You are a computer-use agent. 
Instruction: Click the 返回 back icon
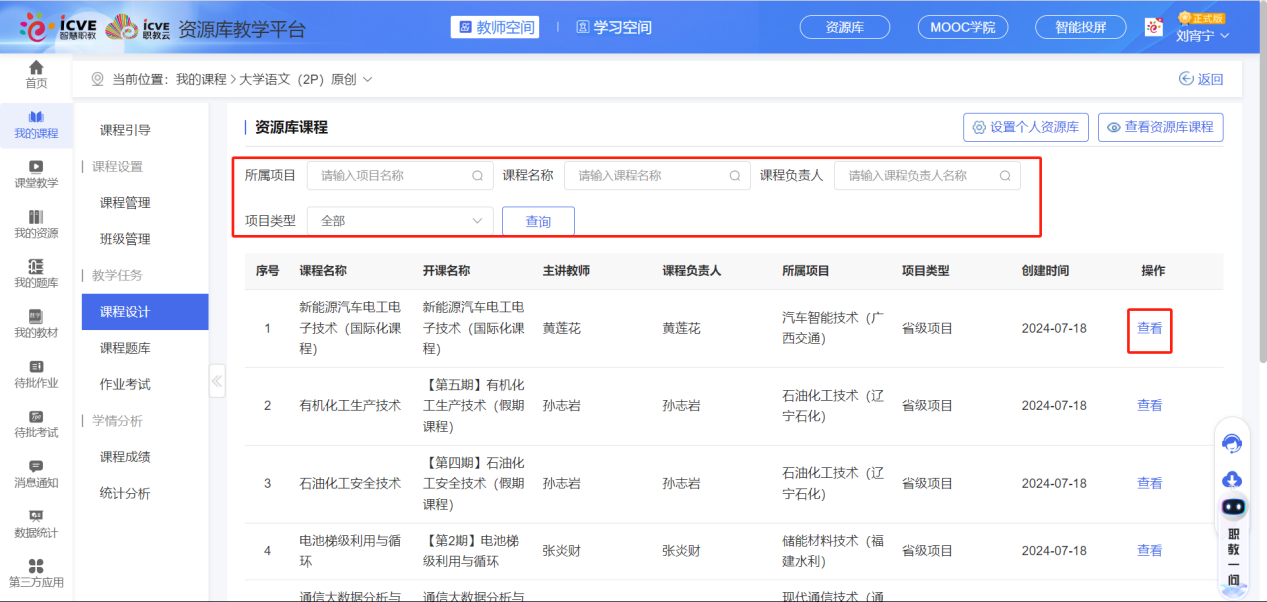(1187, 79)
